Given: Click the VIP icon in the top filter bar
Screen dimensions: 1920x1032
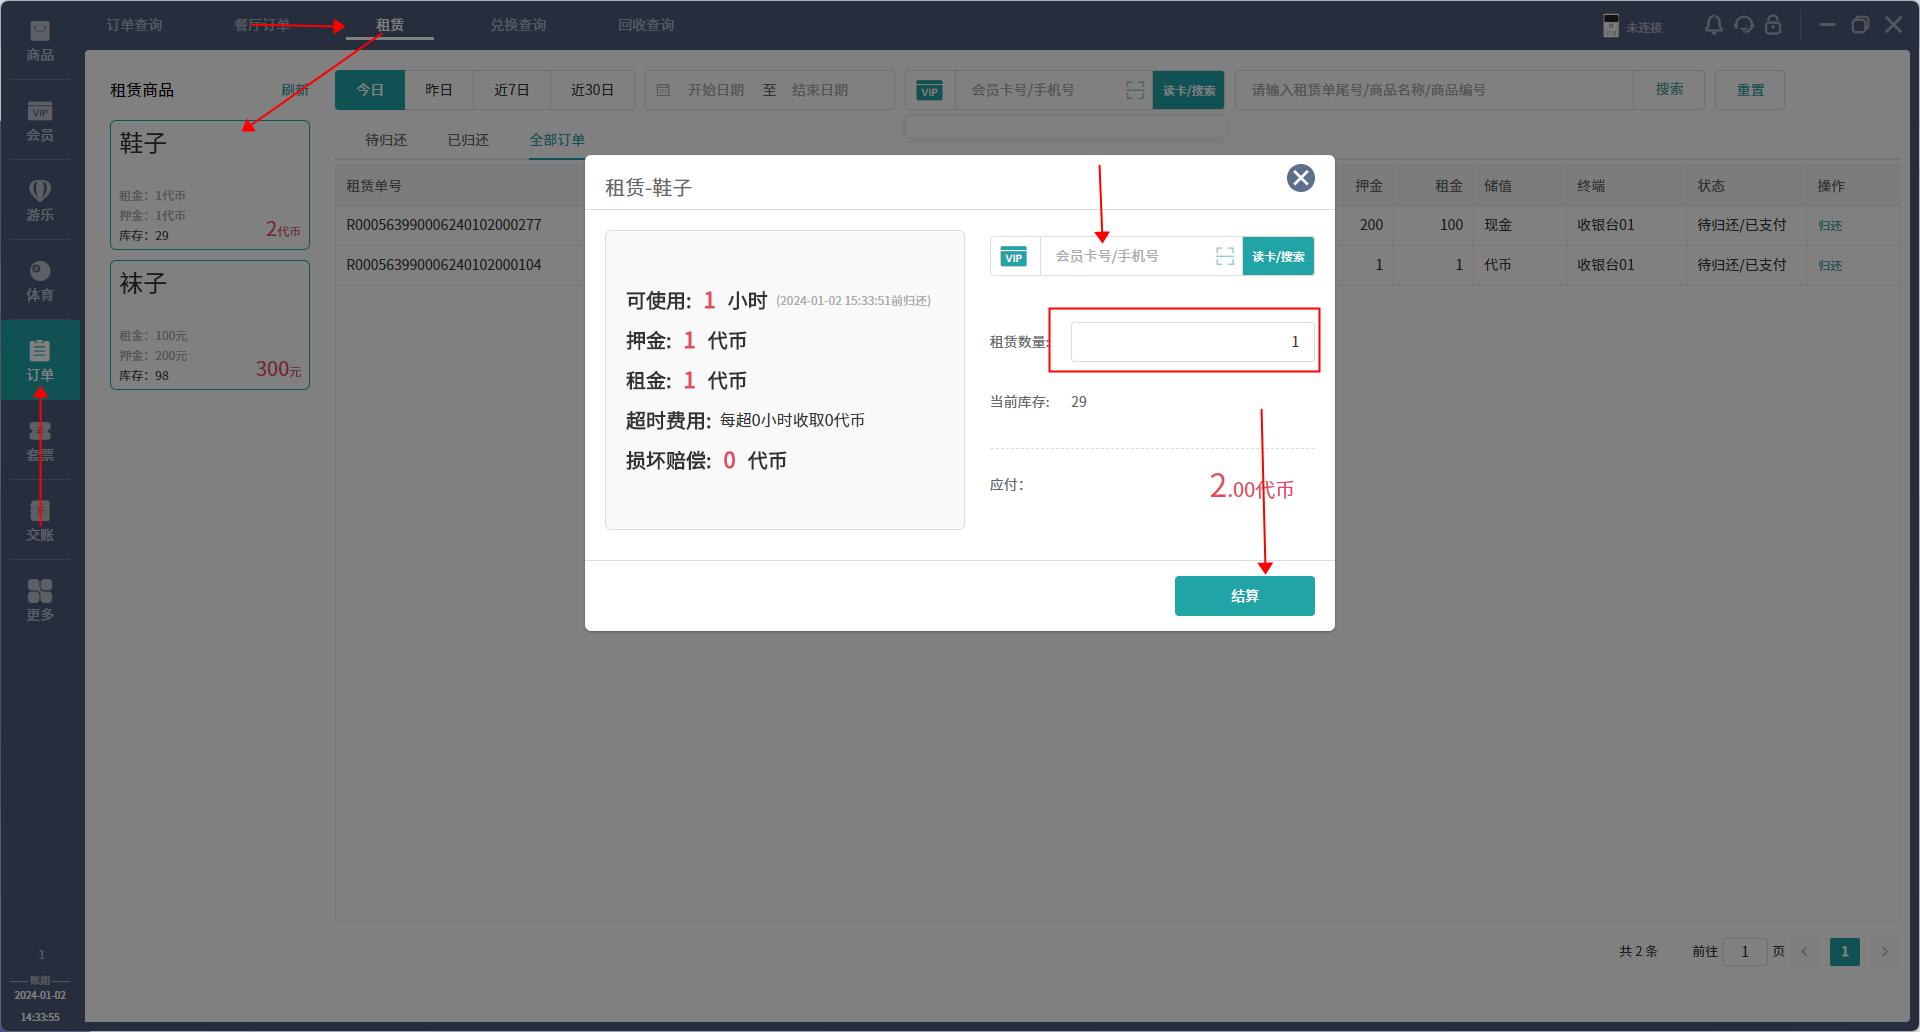Looking at the screenshot, I should coord(929,91).
